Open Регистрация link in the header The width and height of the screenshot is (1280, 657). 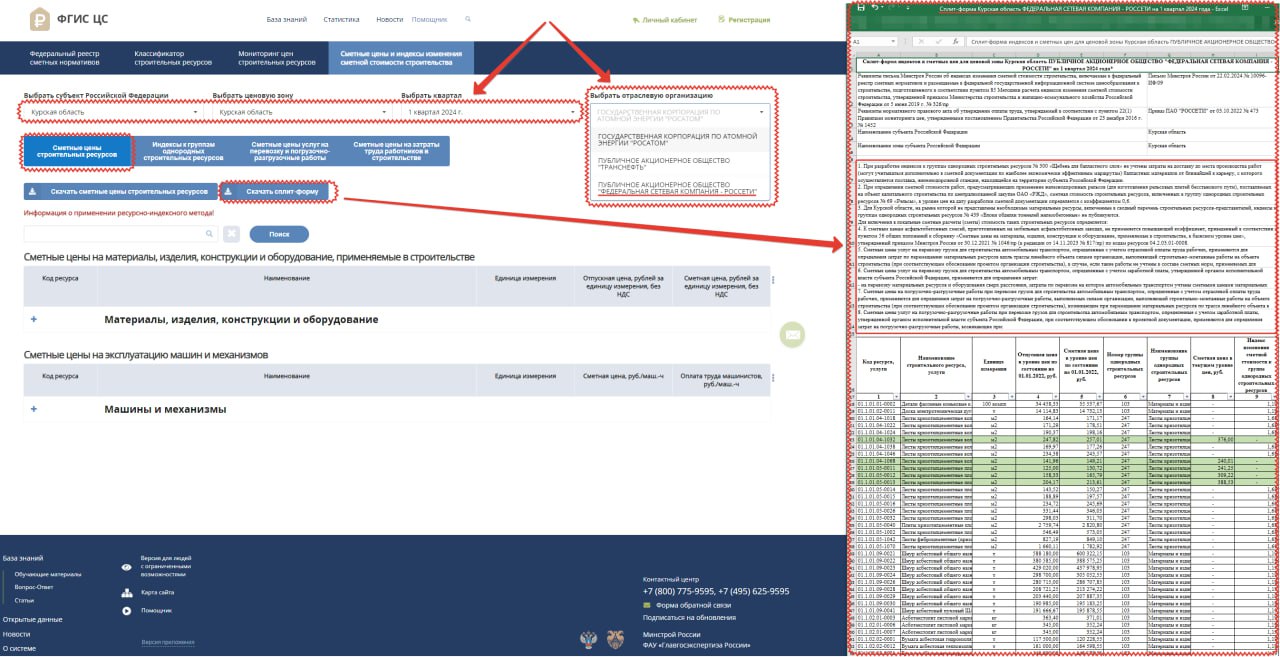[x=744, y=20]
